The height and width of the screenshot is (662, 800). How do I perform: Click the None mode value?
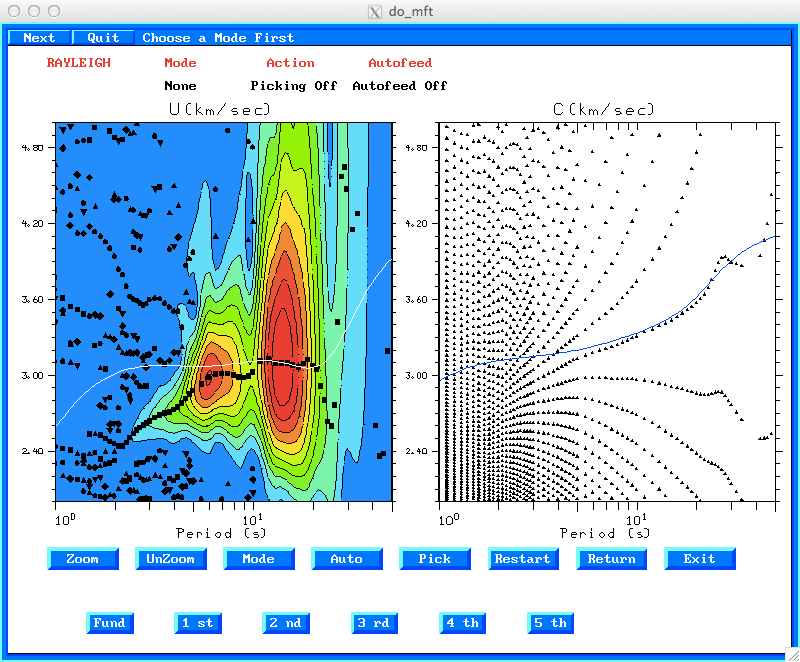click(x=180, y=86)
